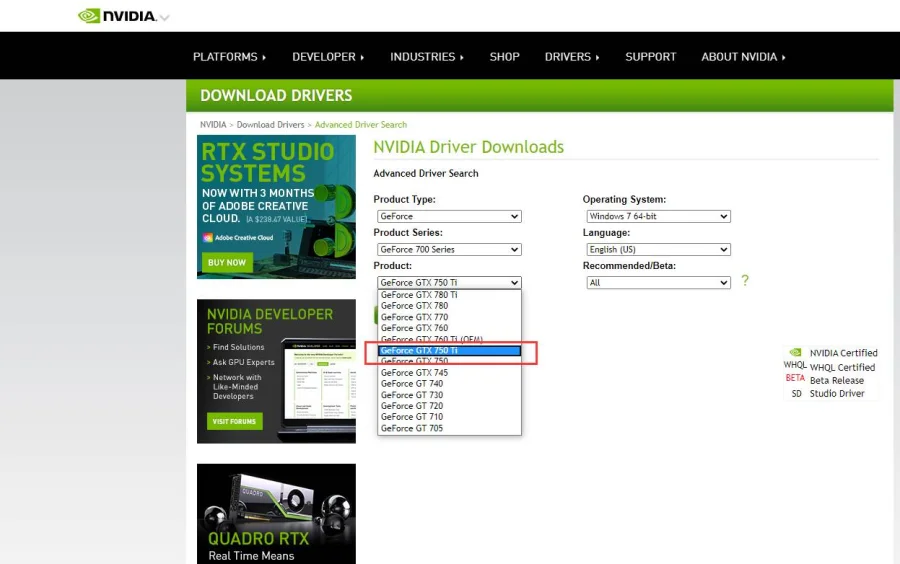Click the WHQL Certified legend text
The width and height of the screenshot is (900, 564).
point(842,368)
